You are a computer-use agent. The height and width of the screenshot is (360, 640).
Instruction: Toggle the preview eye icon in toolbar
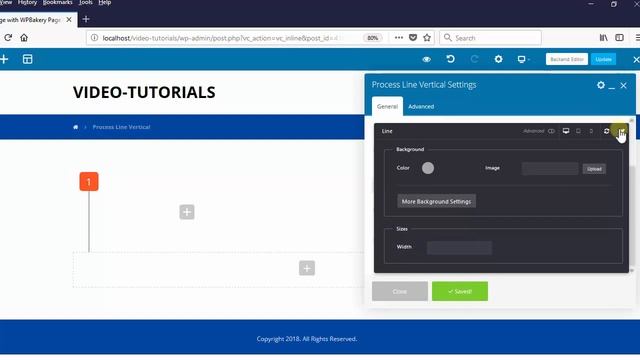(427, 60)
